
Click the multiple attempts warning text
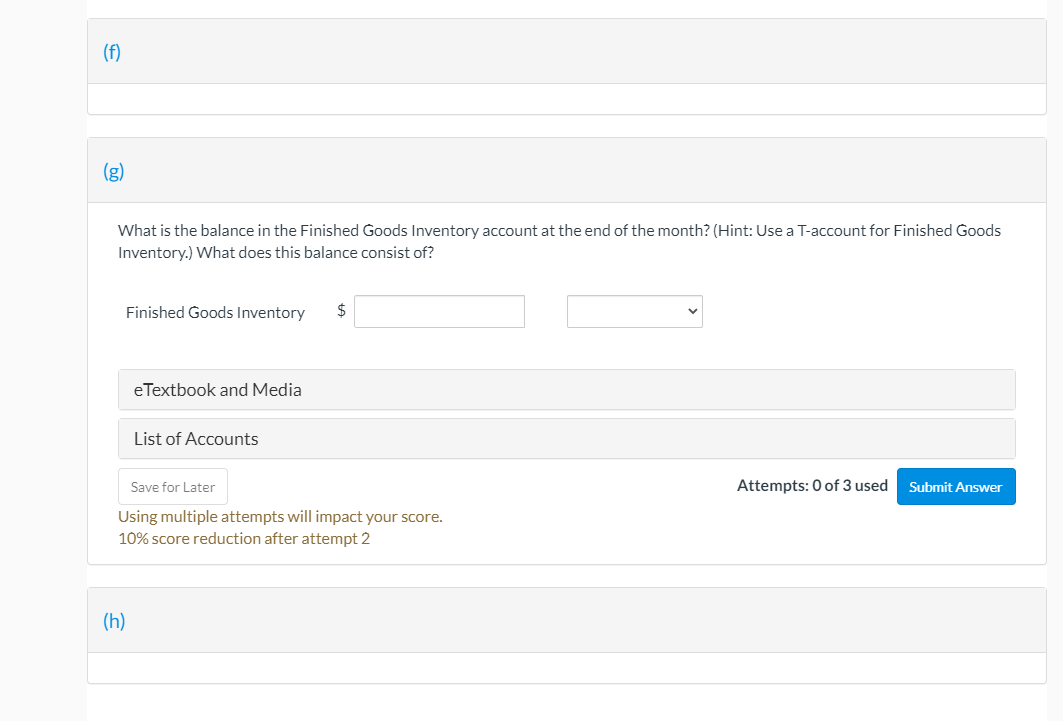point(280,516)
